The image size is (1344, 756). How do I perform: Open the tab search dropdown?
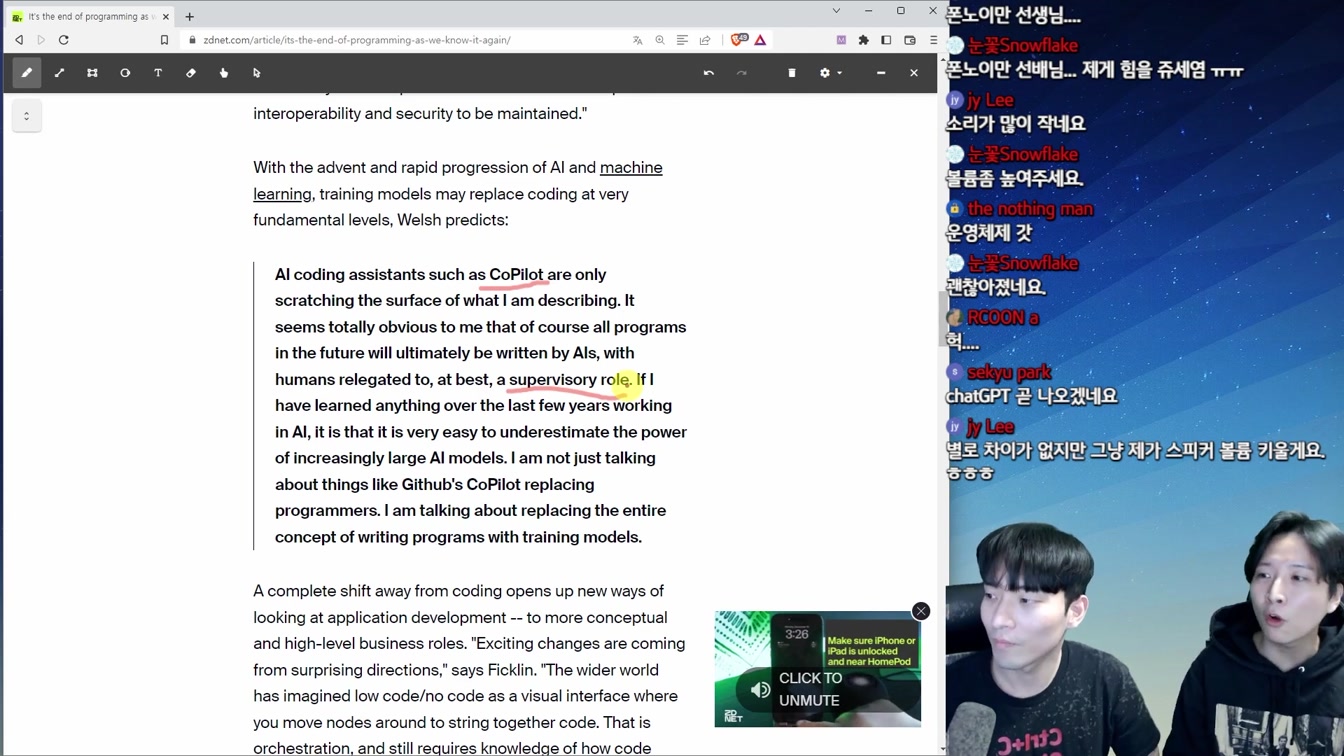click(836, 11)
